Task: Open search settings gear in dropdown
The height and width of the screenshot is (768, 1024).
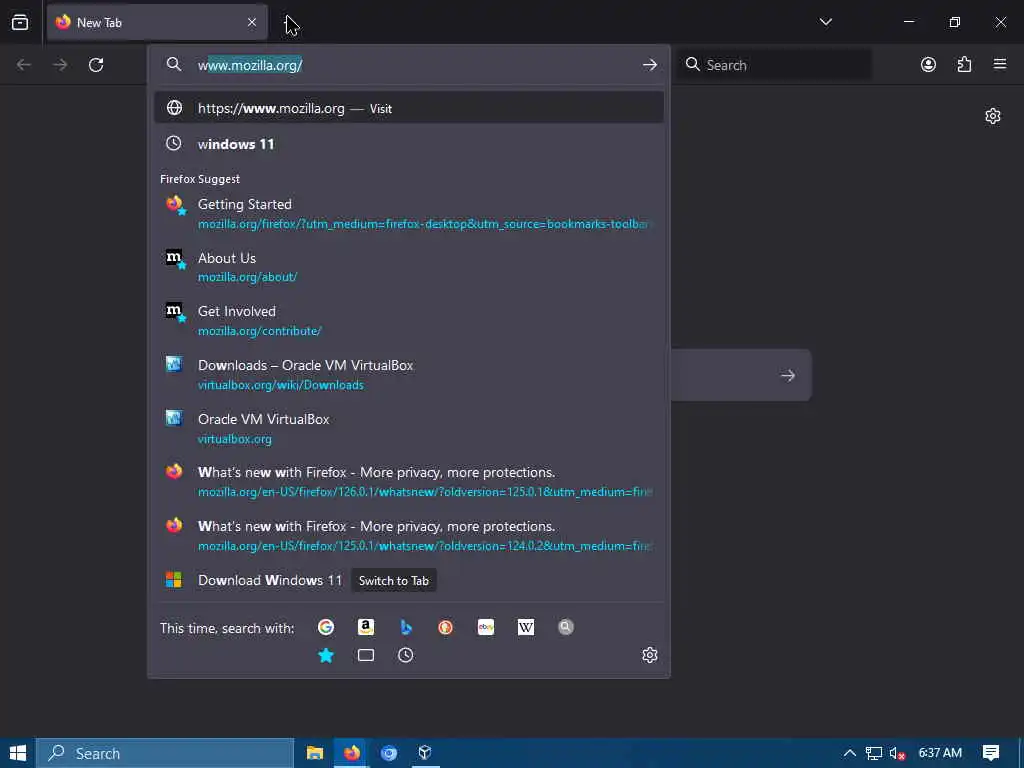Action: (650, 655)
